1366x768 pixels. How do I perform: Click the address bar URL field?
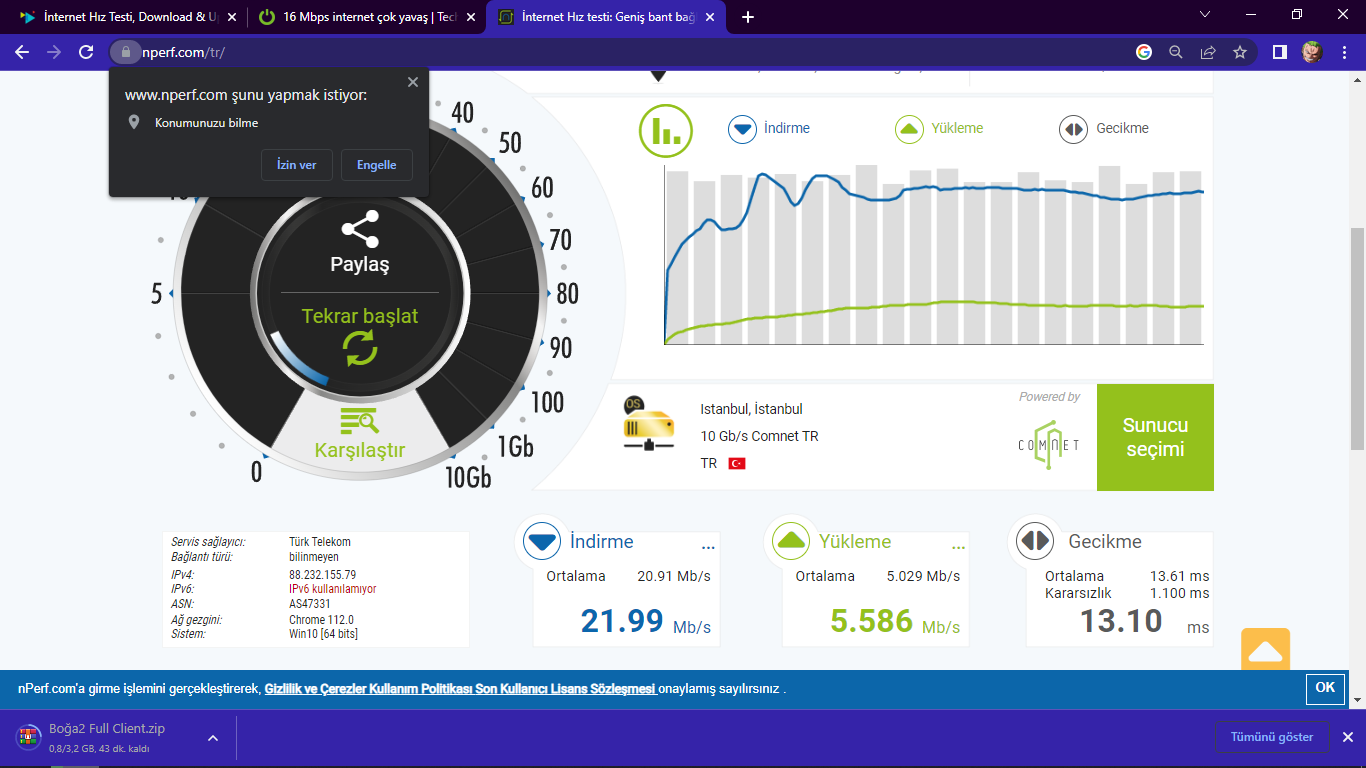tap(630, 52)
